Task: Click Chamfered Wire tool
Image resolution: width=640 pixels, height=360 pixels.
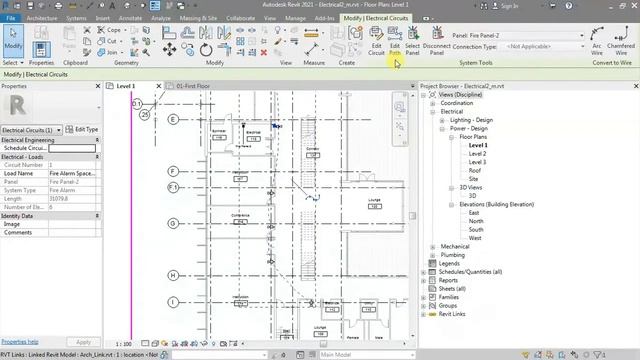Action: 621,41
